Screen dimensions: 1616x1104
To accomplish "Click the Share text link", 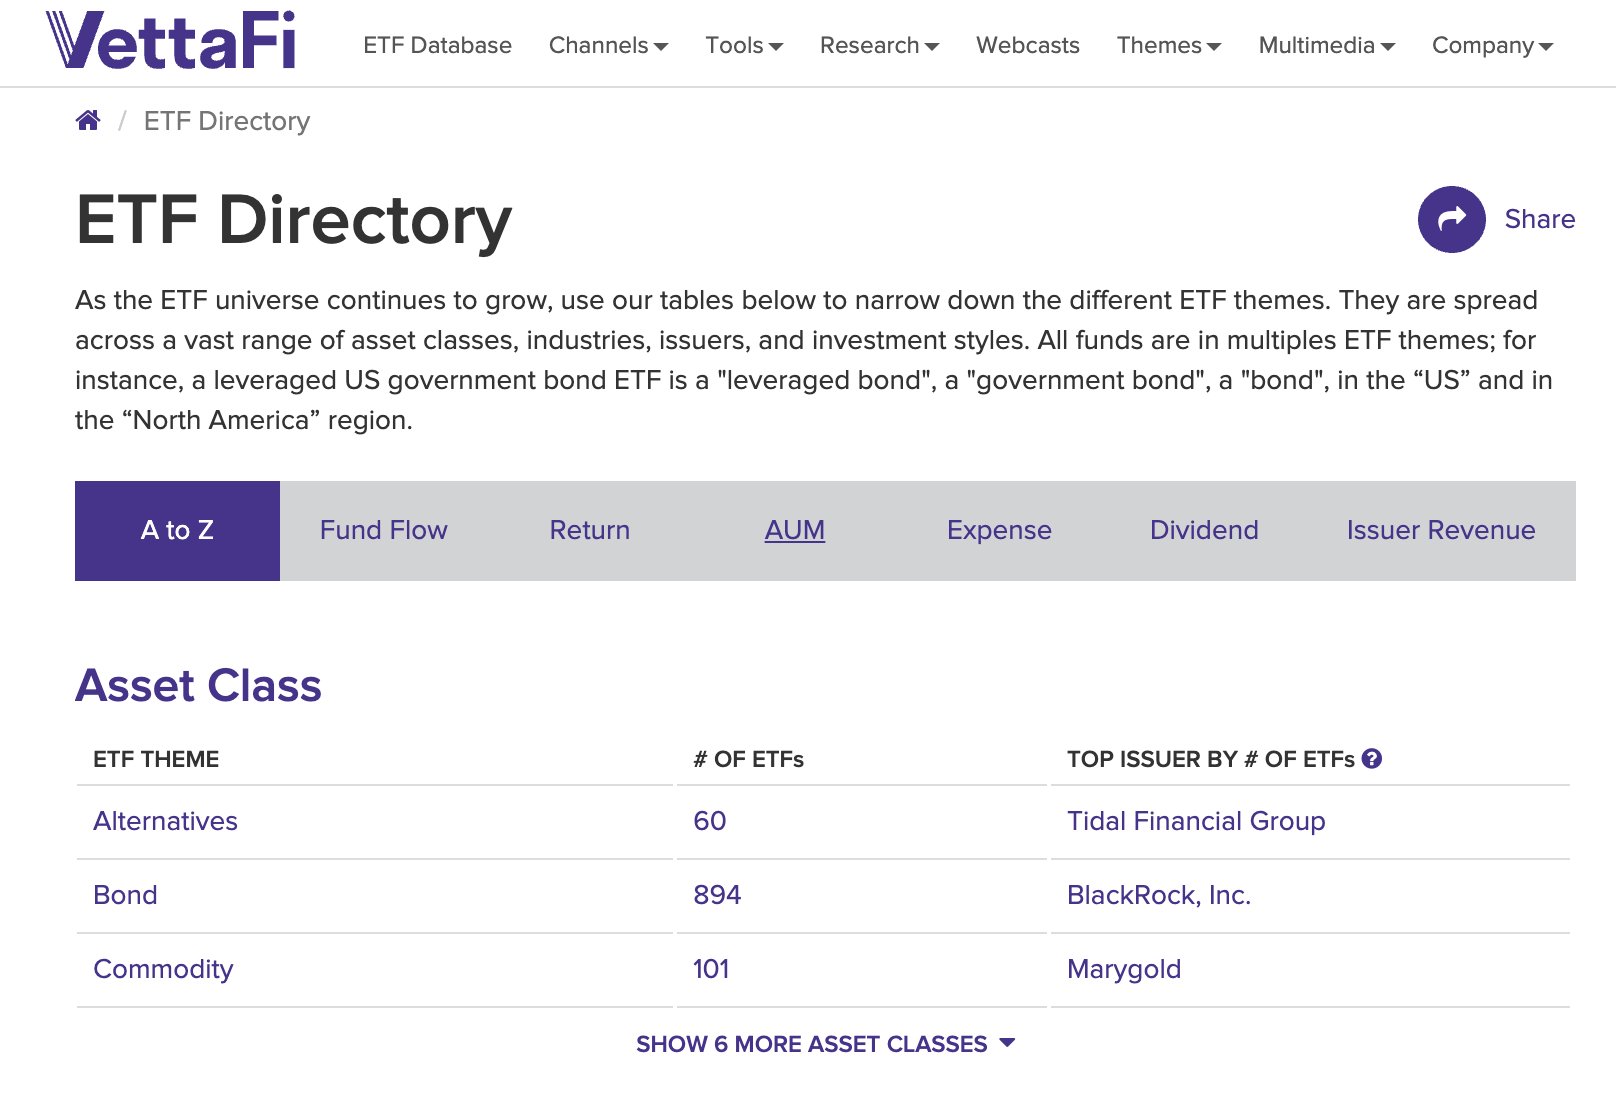I will [1539, 219].
